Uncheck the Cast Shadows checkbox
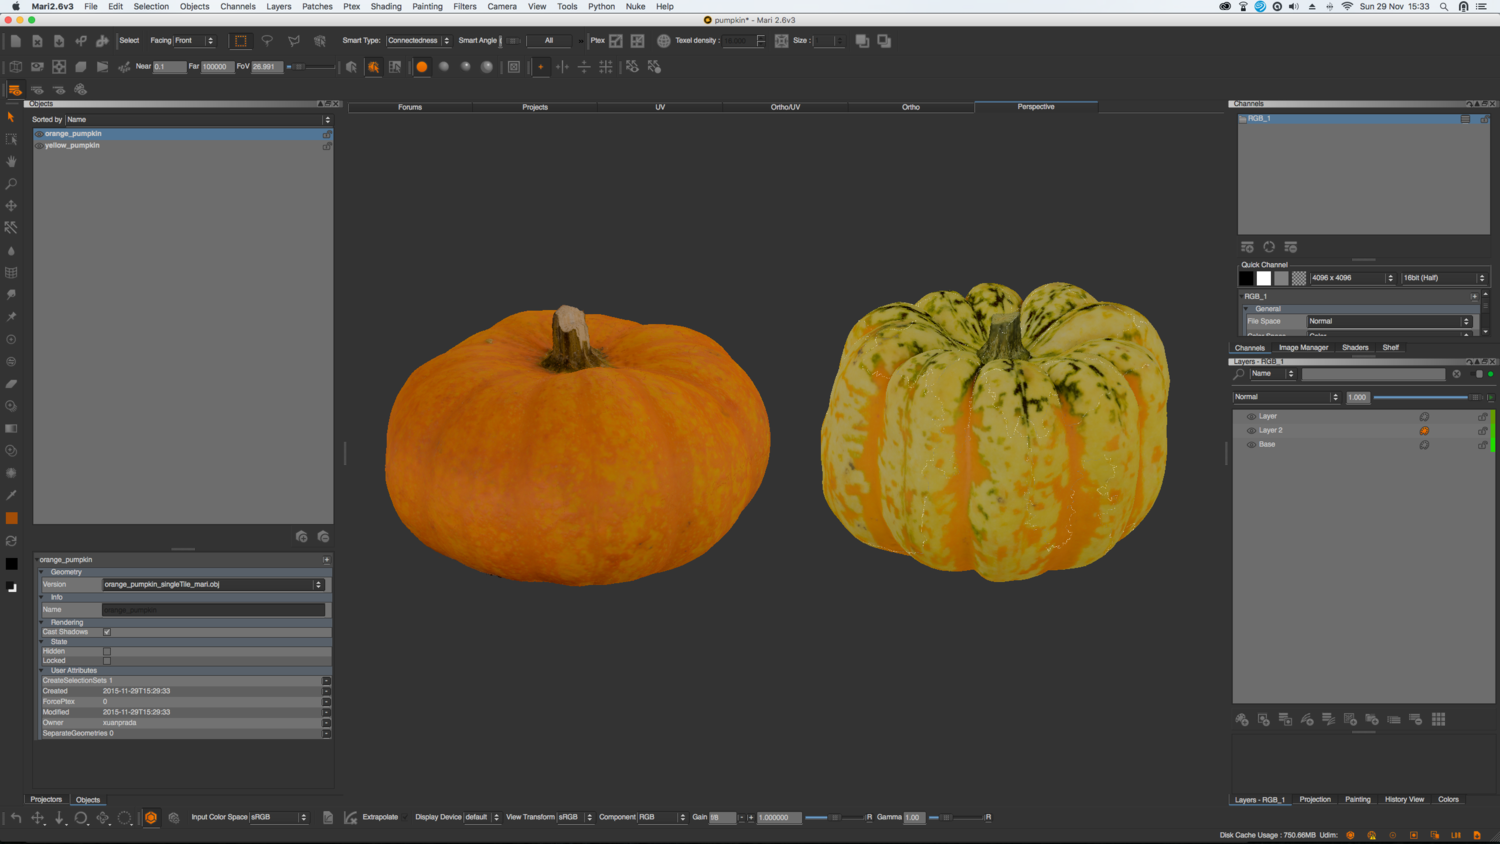The height and width of the screenshot is (844, 1500). [107, 632]
